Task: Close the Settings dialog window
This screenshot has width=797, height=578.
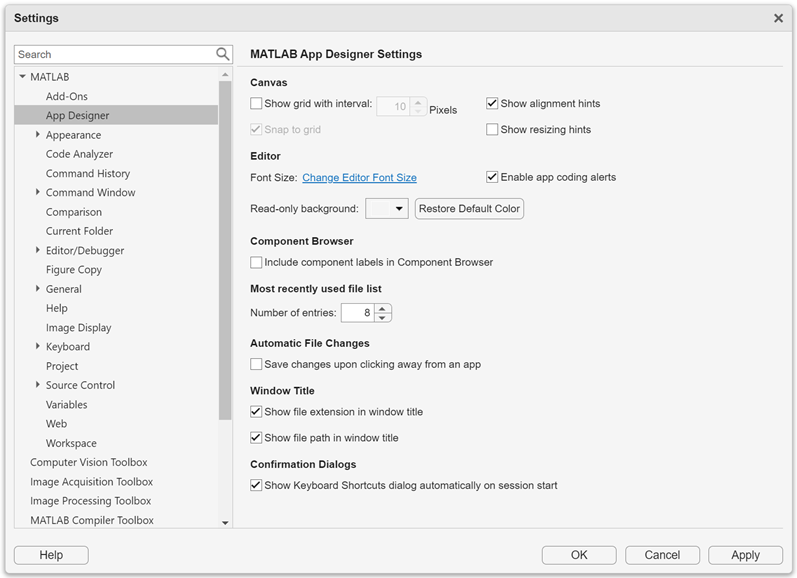Action: (778, 18)
